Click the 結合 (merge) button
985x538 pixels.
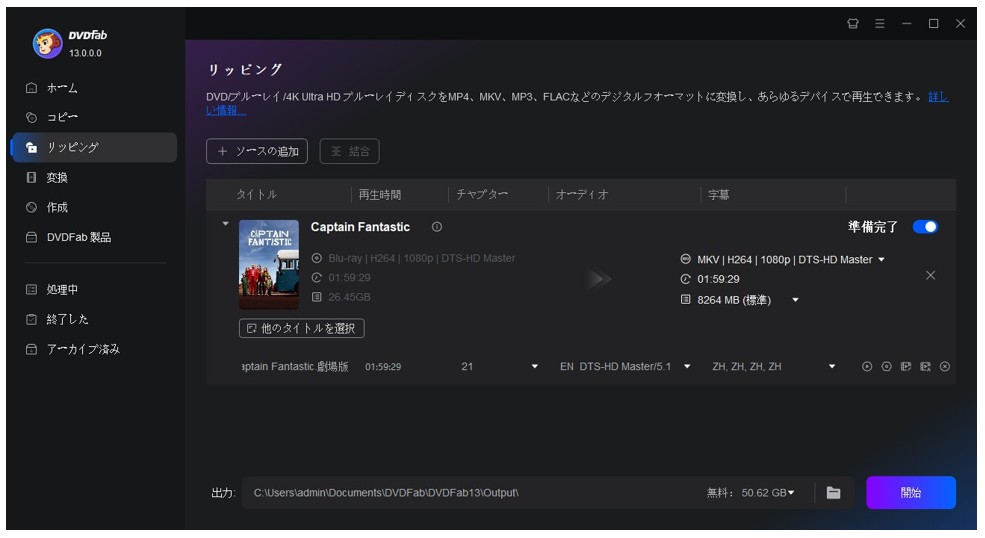349,151
